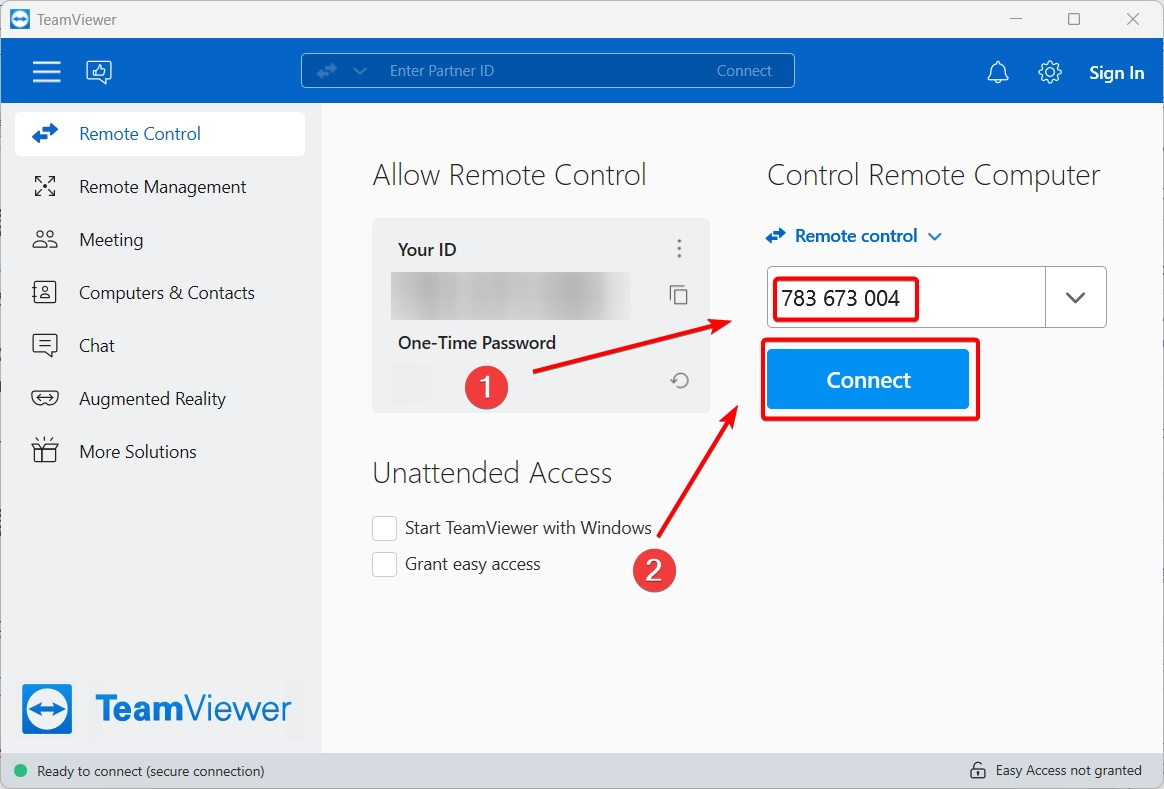Copy Your ID to clipboard
Image resolution: width=1164 pixels, height=789 pixels.
(679, 295)
